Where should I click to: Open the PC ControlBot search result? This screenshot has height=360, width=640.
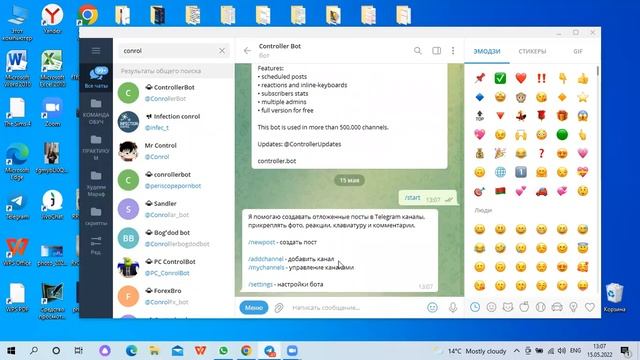(x=174, y=267)
